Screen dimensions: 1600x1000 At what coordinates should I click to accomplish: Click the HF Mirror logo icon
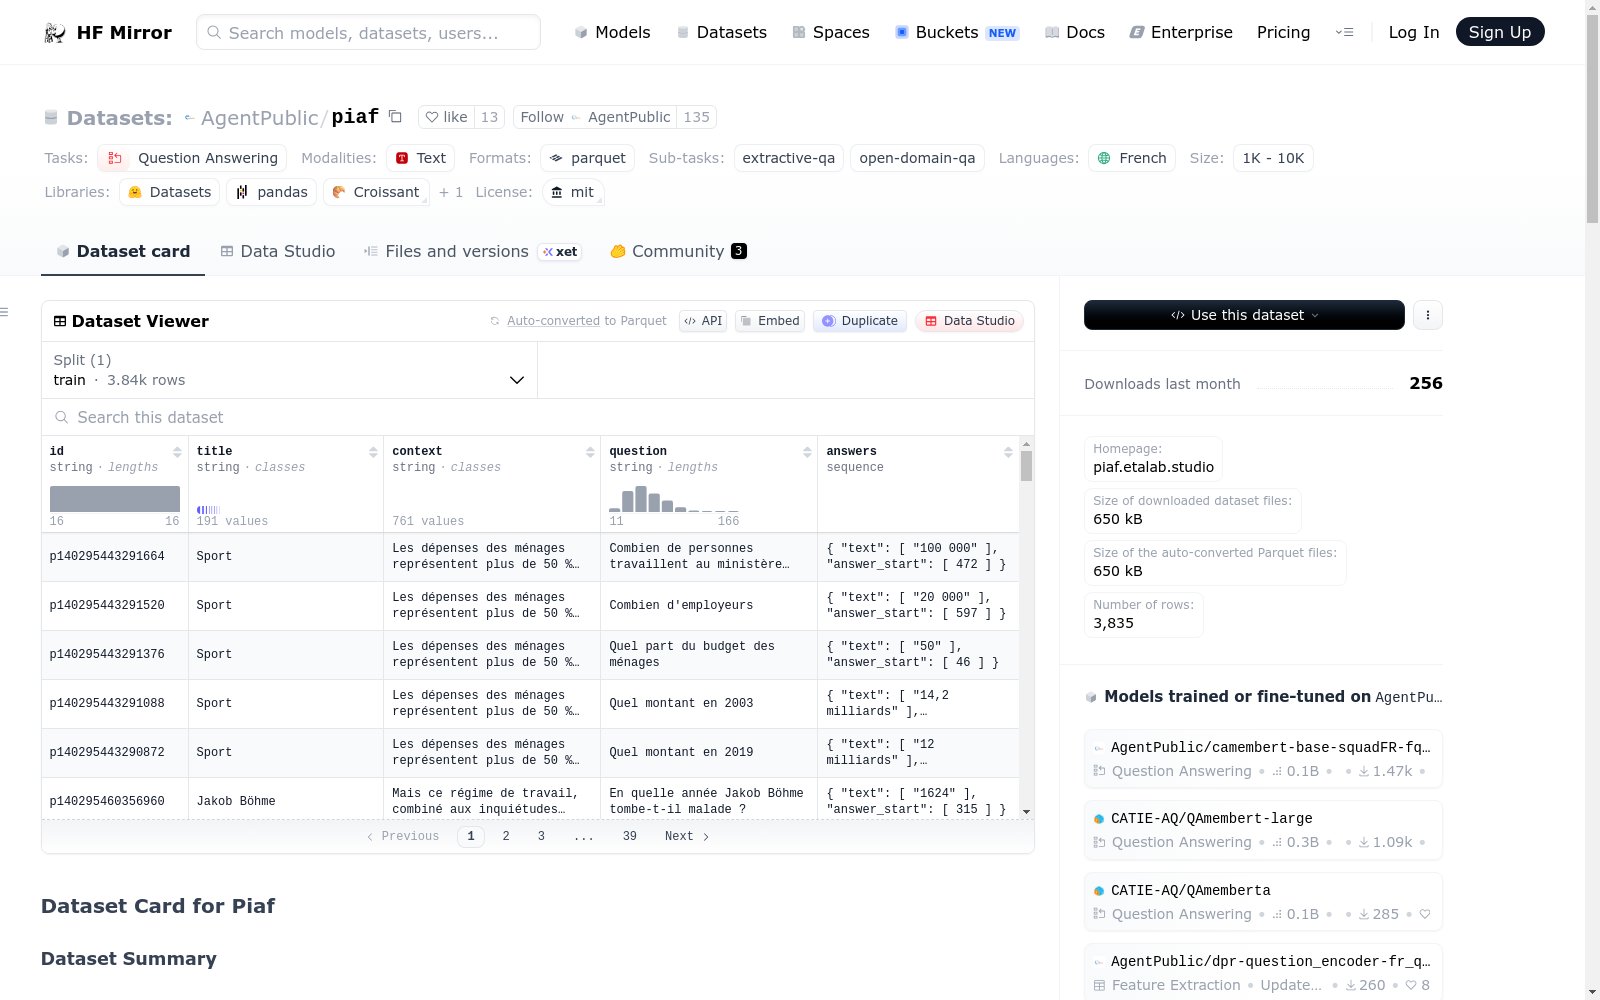coord(55,33)
